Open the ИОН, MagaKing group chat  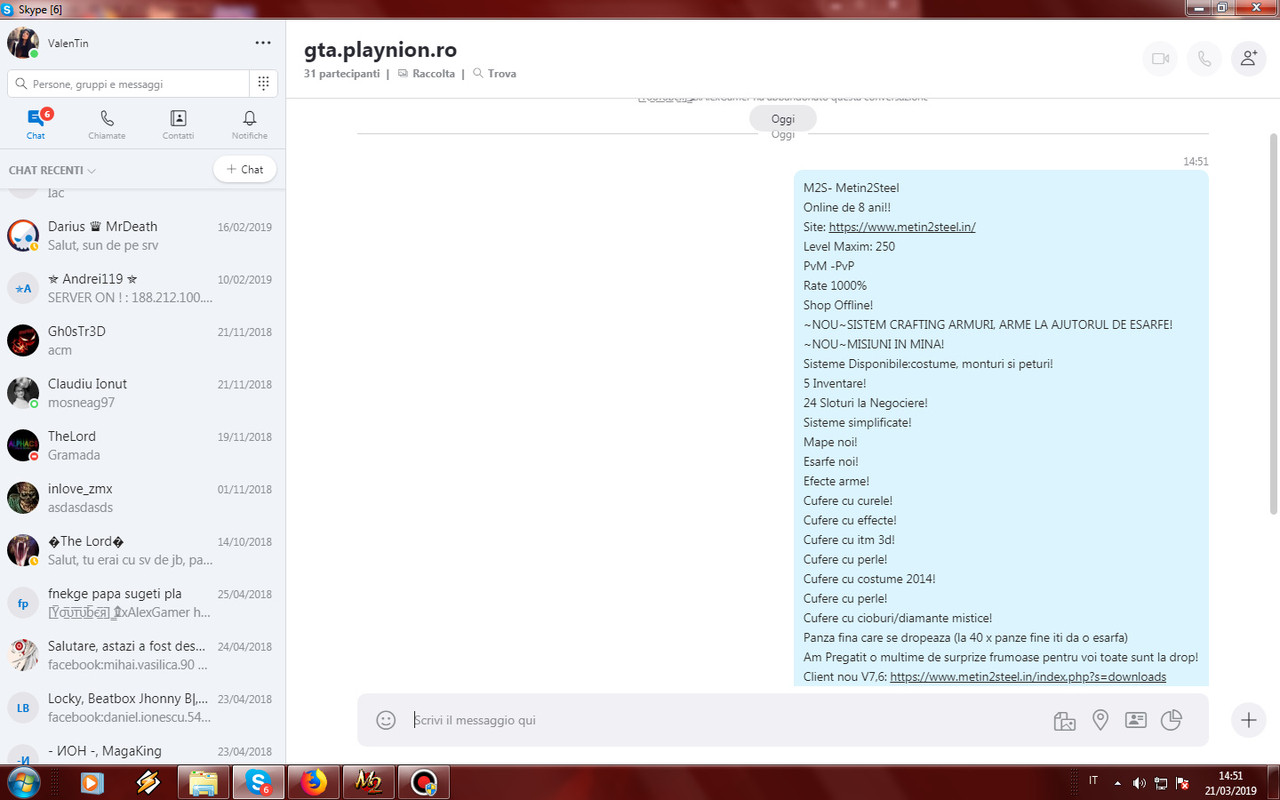142,749
